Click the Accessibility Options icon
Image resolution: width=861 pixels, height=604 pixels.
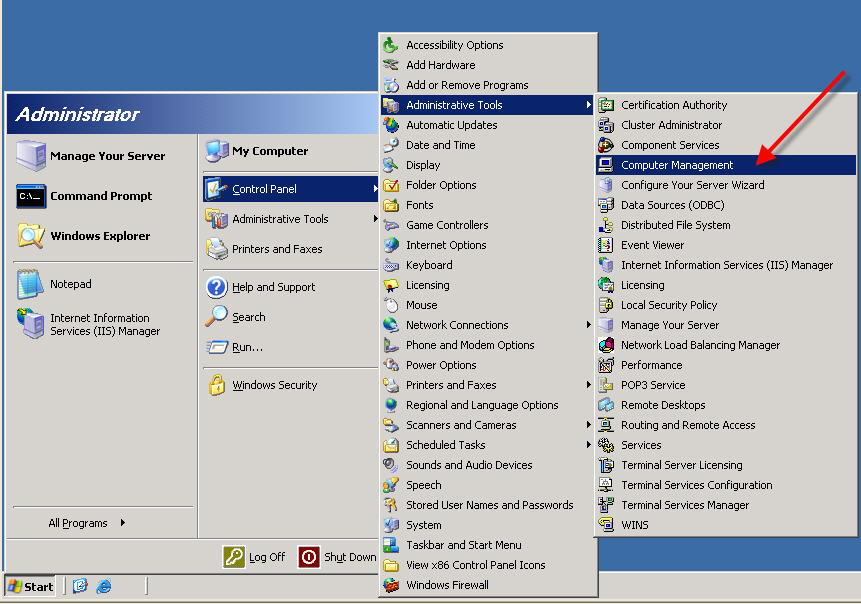(x=390, y=45)
